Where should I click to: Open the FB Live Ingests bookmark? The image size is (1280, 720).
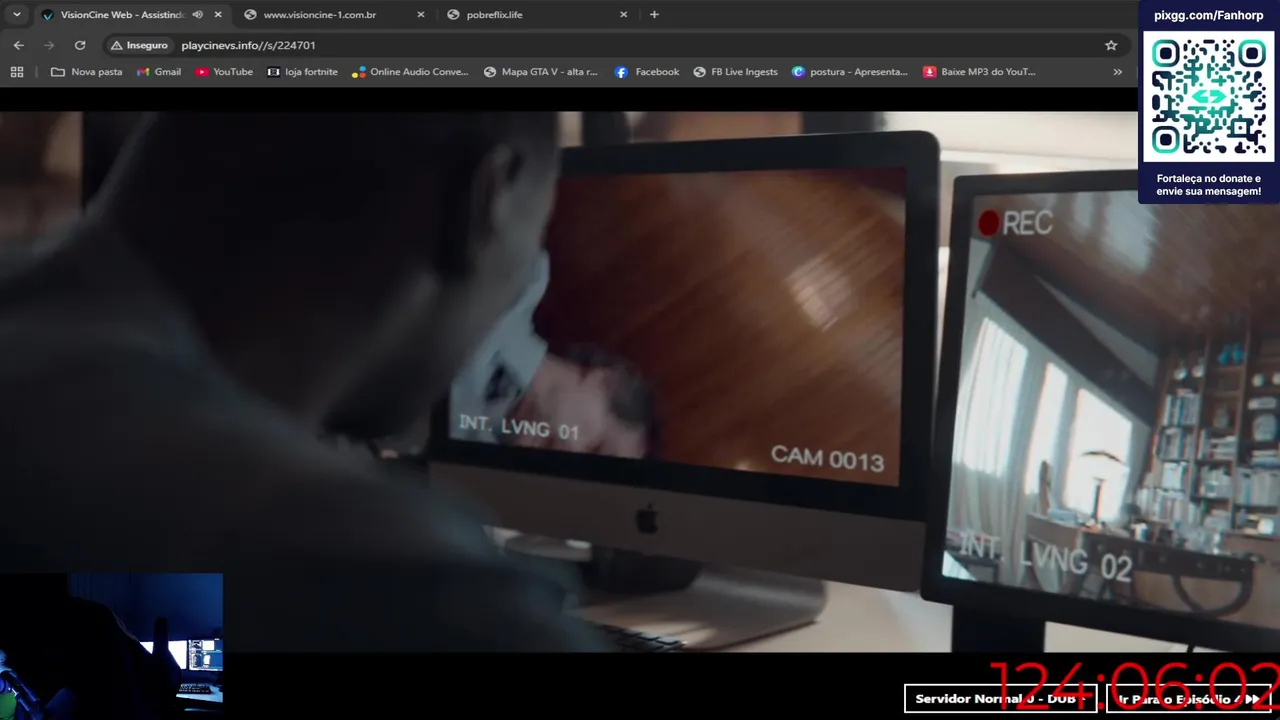point(735,72)
